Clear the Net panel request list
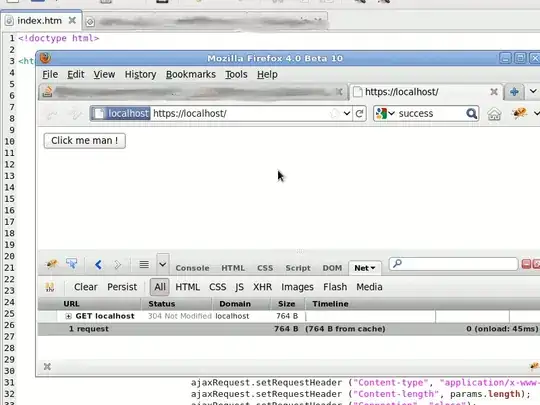 pos(85,287)
